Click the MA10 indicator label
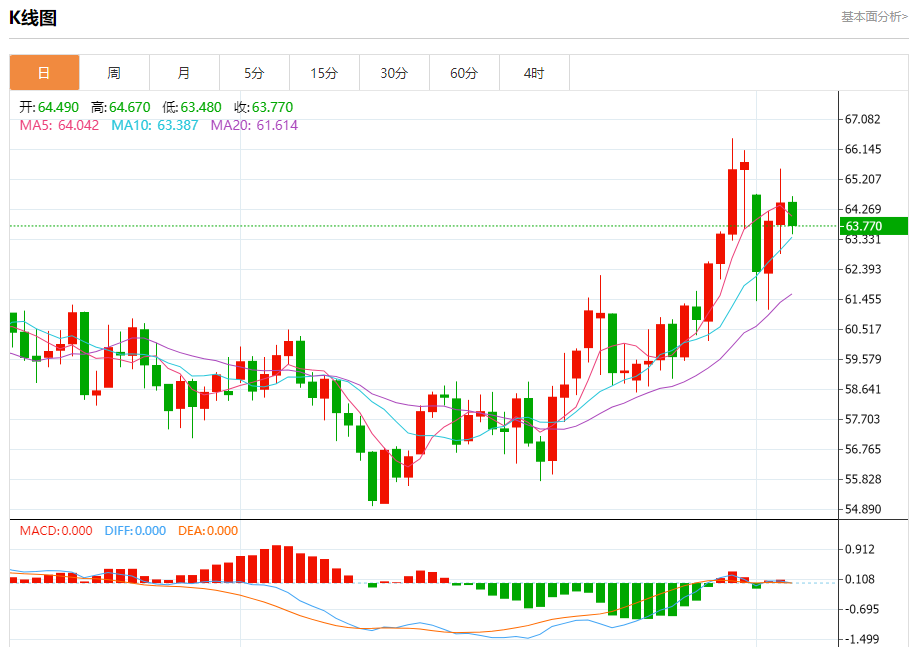 click(x=154, y=125)
